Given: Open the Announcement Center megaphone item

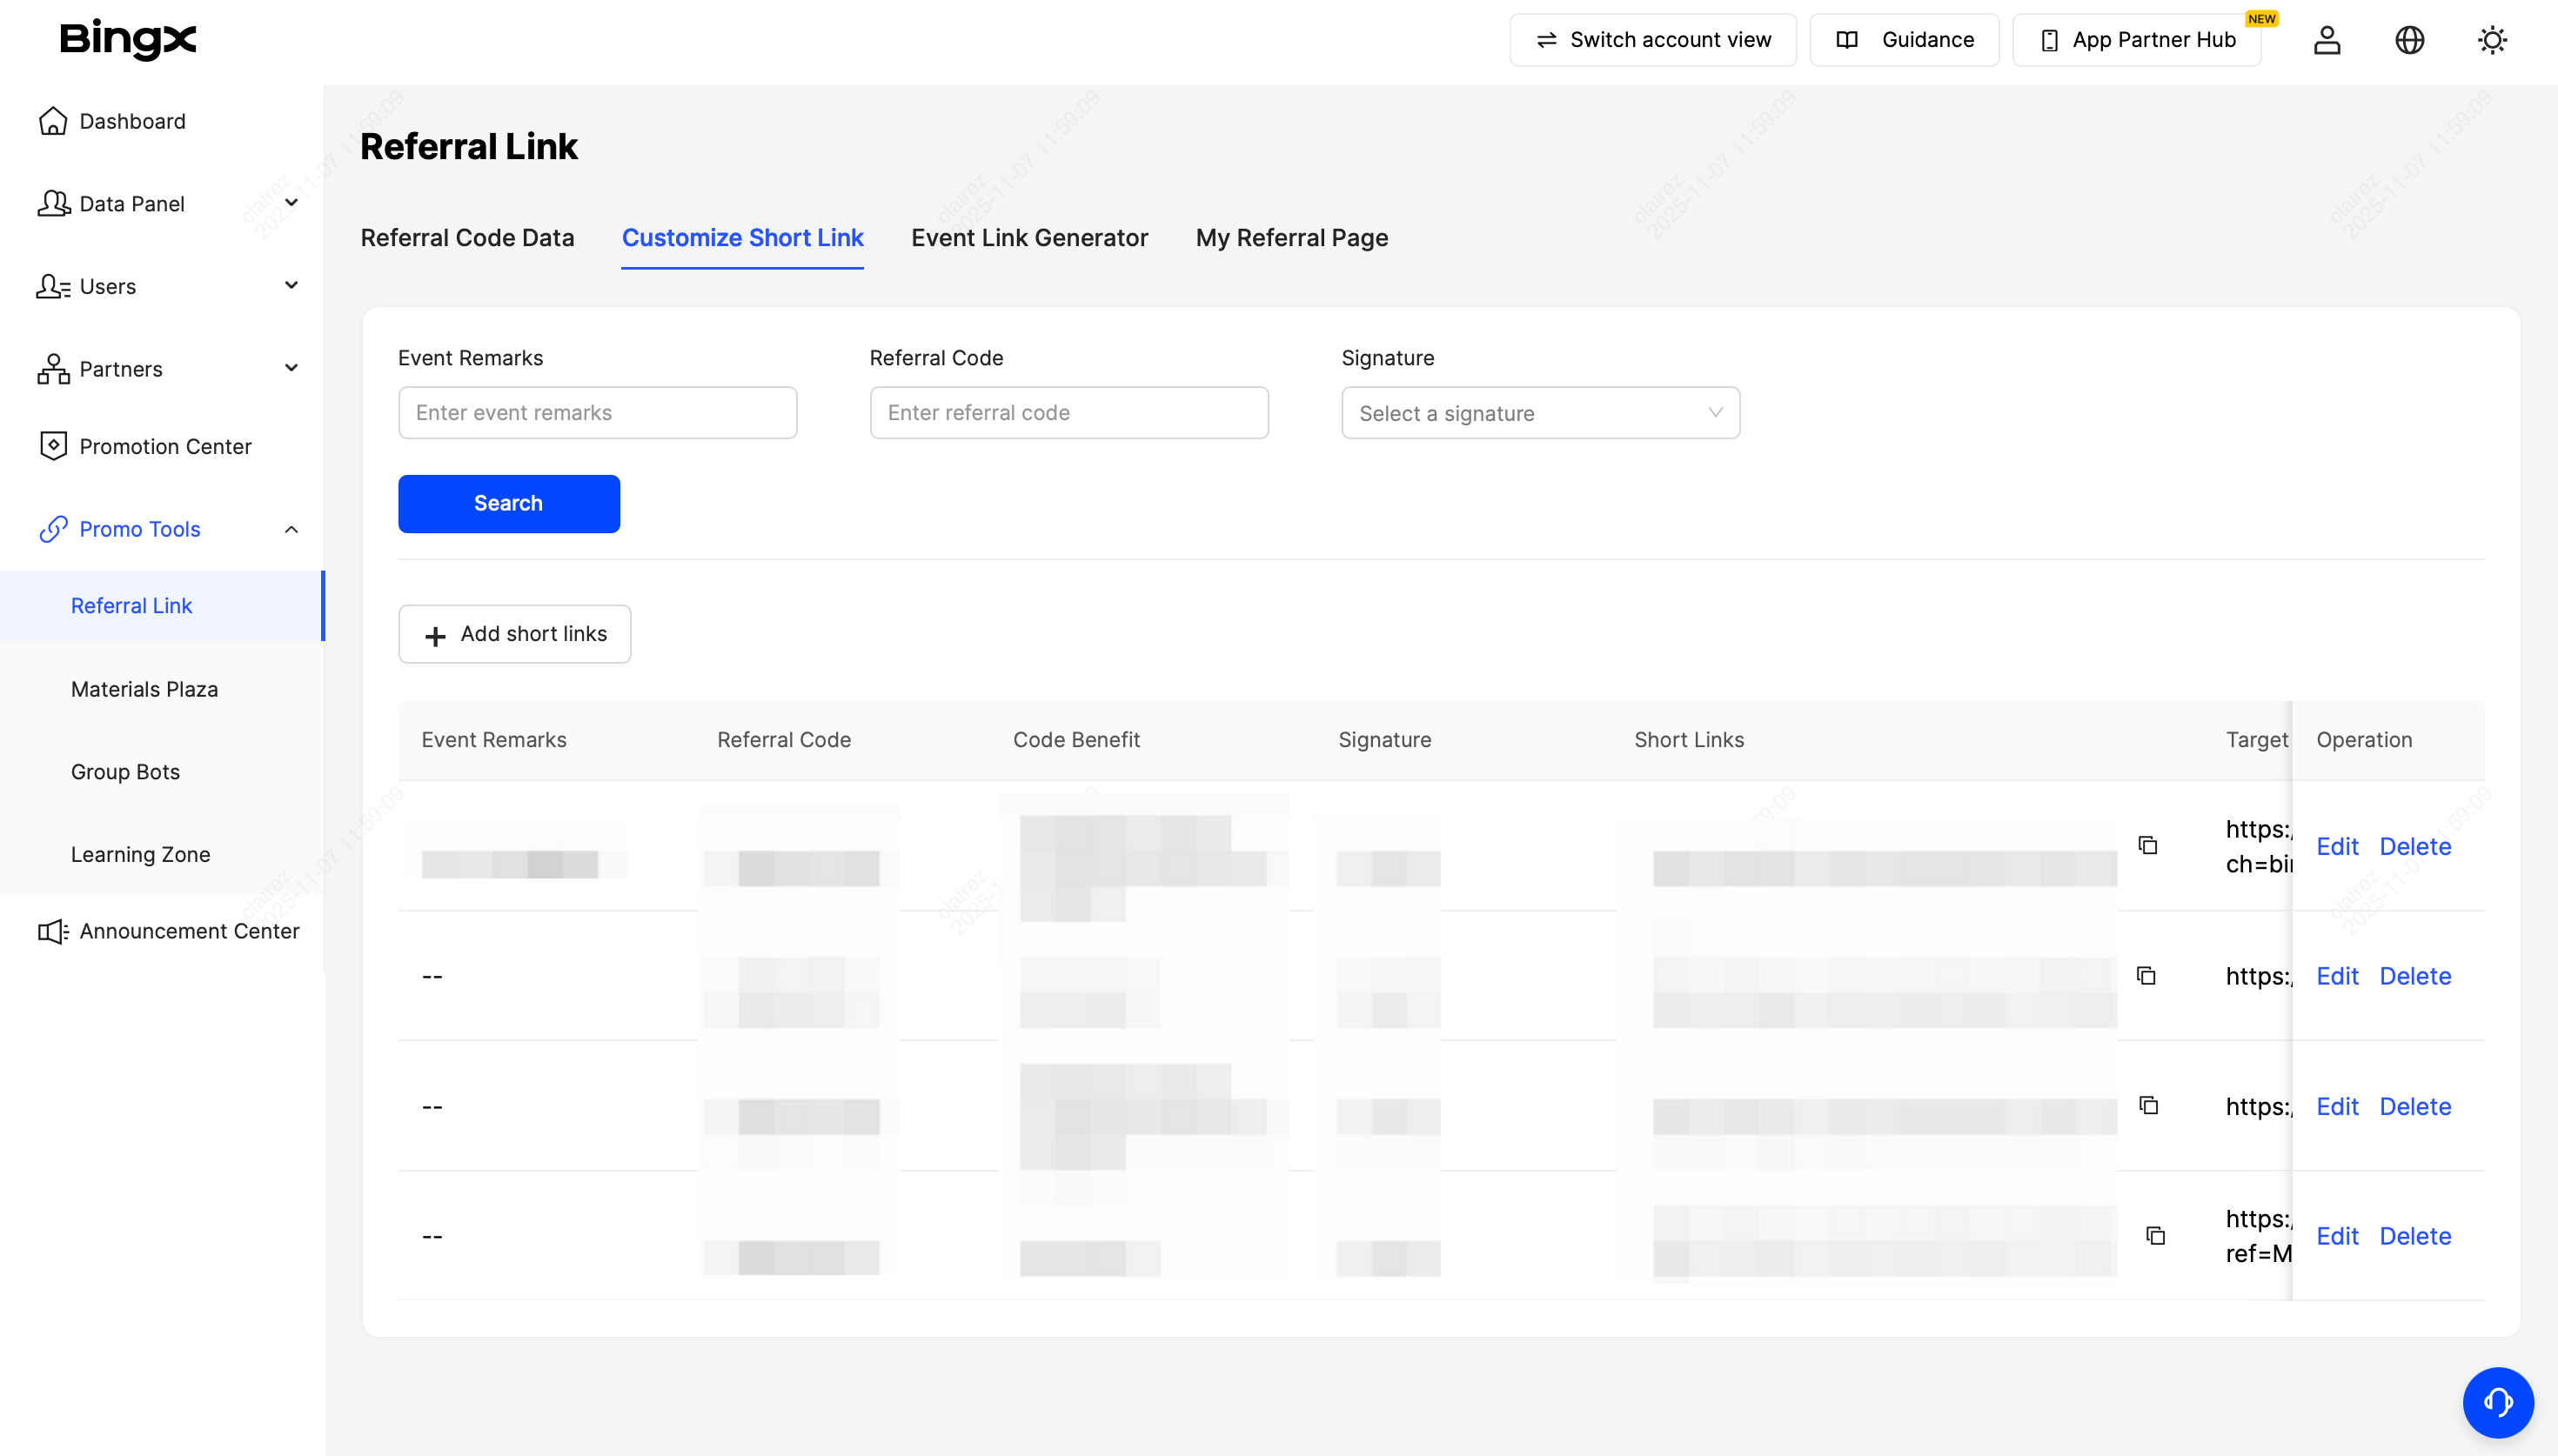Looking at the screenshot, I should point(188,931).
